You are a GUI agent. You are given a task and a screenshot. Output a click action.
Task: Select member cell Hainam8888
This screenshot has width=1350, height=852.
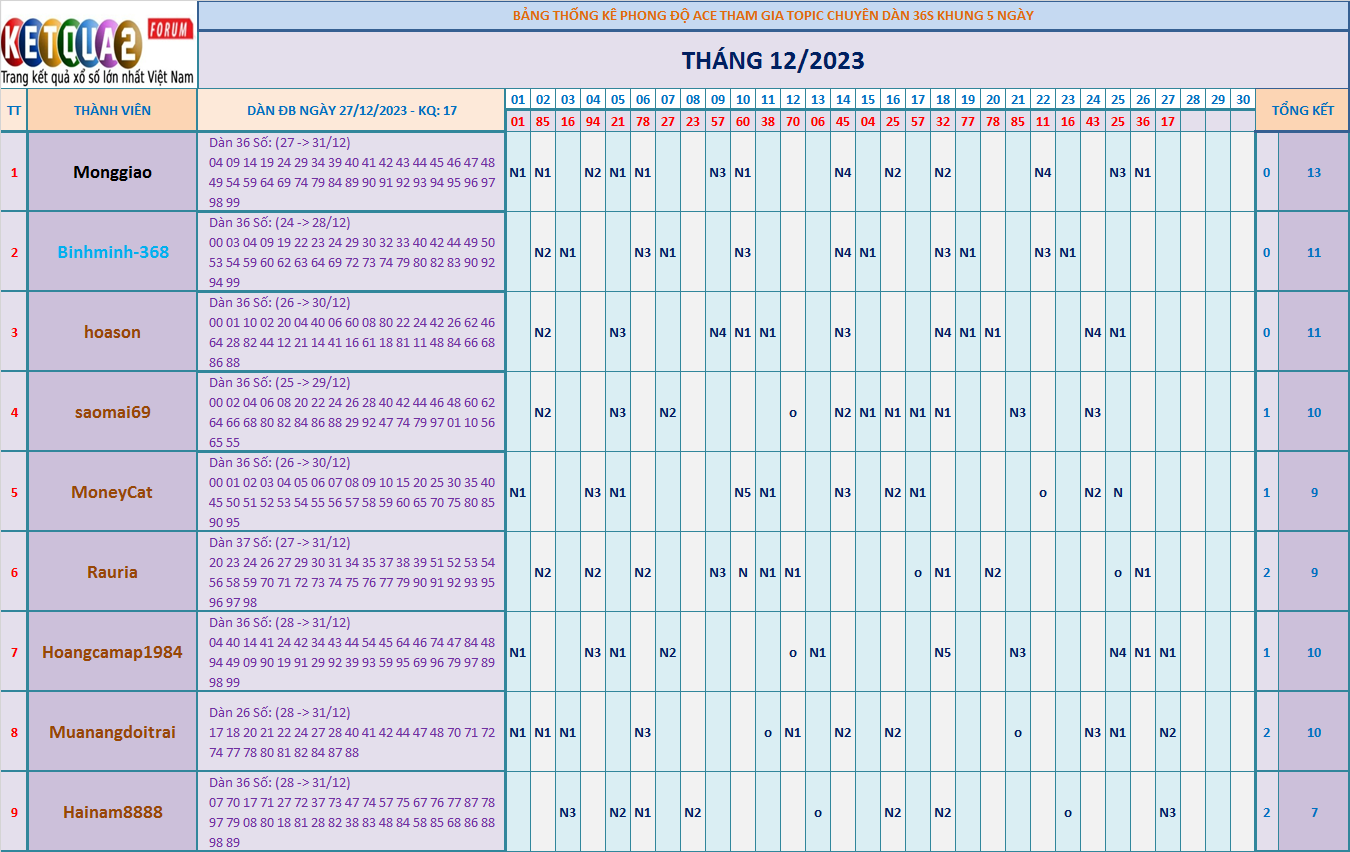click(112, 812)
